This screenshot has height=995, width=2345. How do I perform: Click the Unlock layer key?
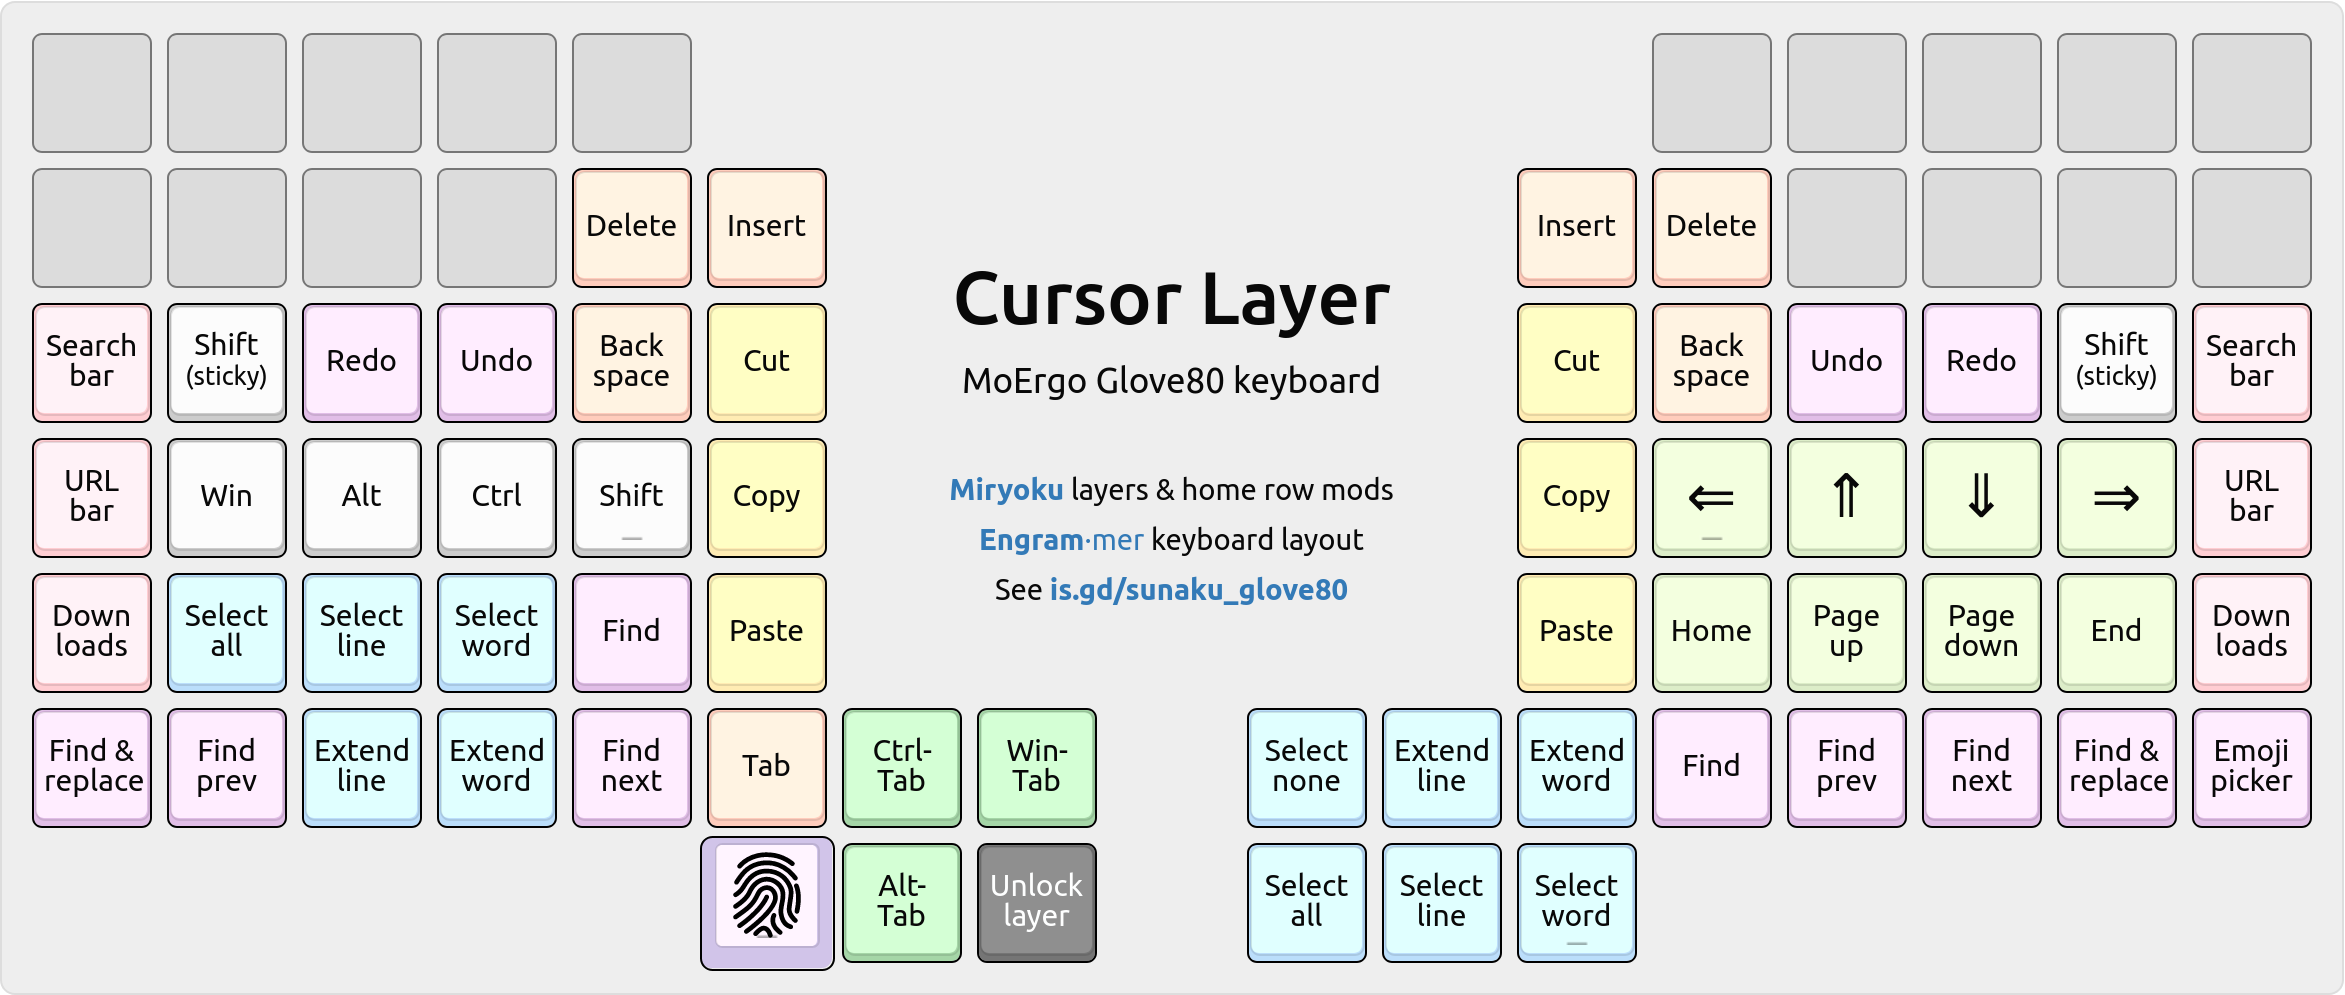coord(1036,902)
